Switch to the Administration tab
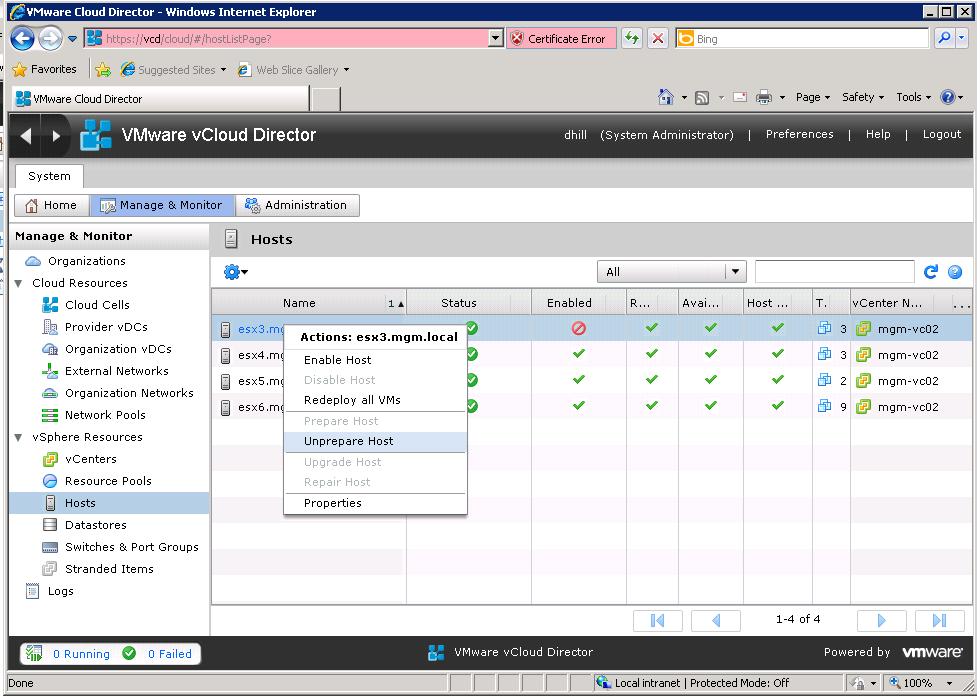Viewport: 977px width, 696px height. [x=297, y=205]
